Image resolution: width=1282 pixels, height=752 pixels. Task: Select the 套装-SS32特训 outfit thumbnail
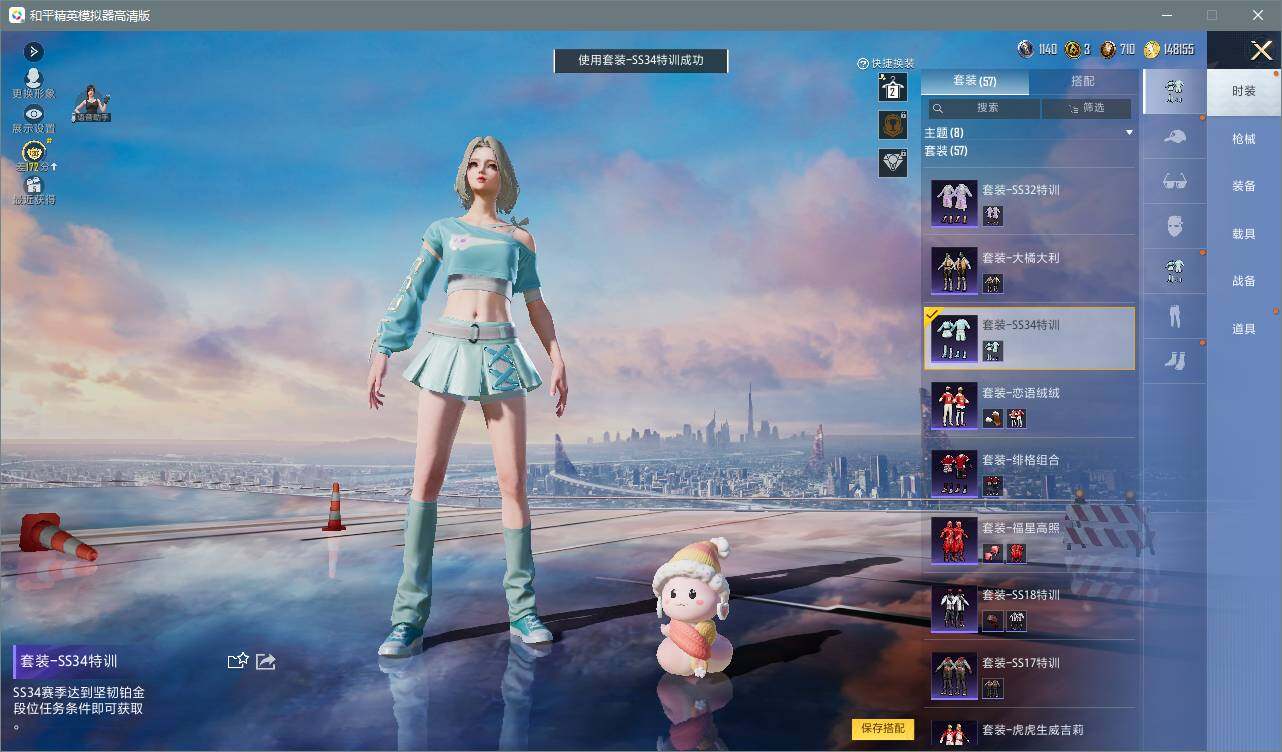coord(954,203)
